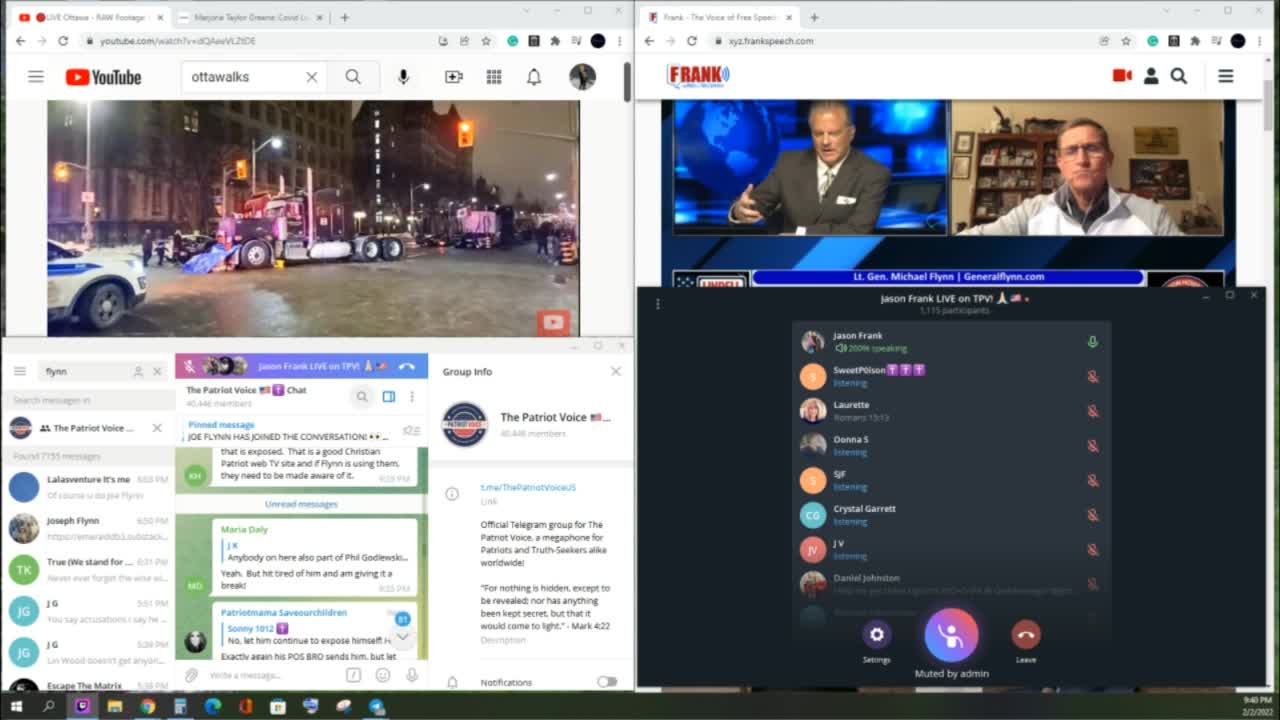This screenshot has width=1280, height=720.
Task: Toggle the group Notifications switch
Action: pyautogui.click(x=607, y=682)
